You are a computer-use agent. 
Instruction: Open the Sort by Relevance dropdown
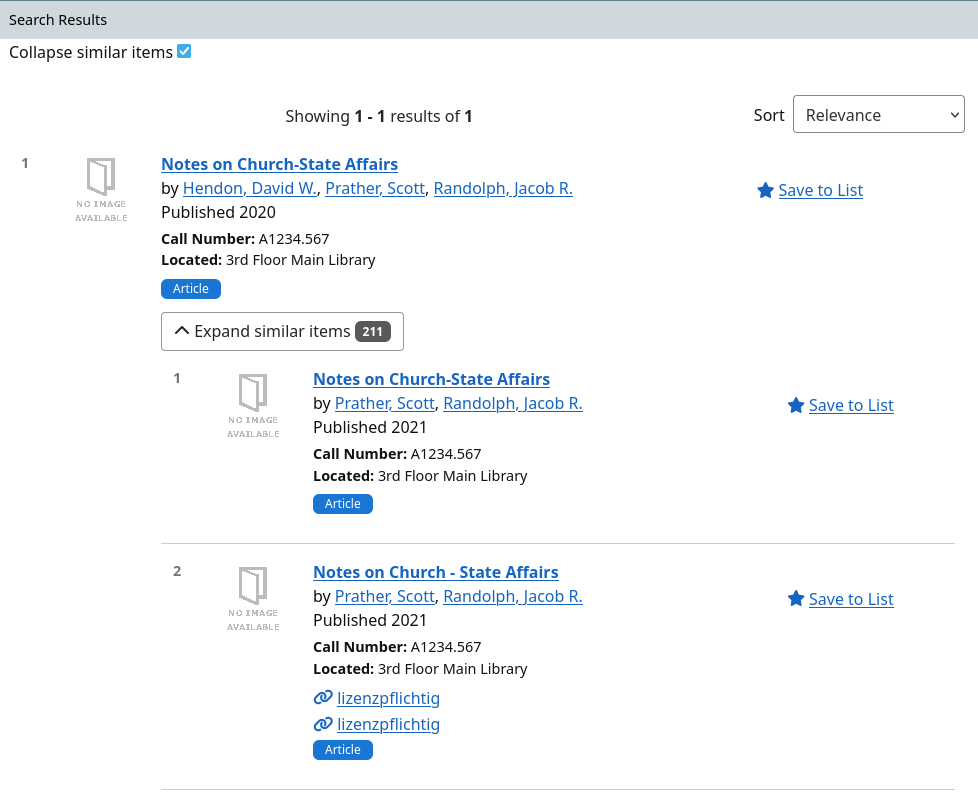coord(878,114)
